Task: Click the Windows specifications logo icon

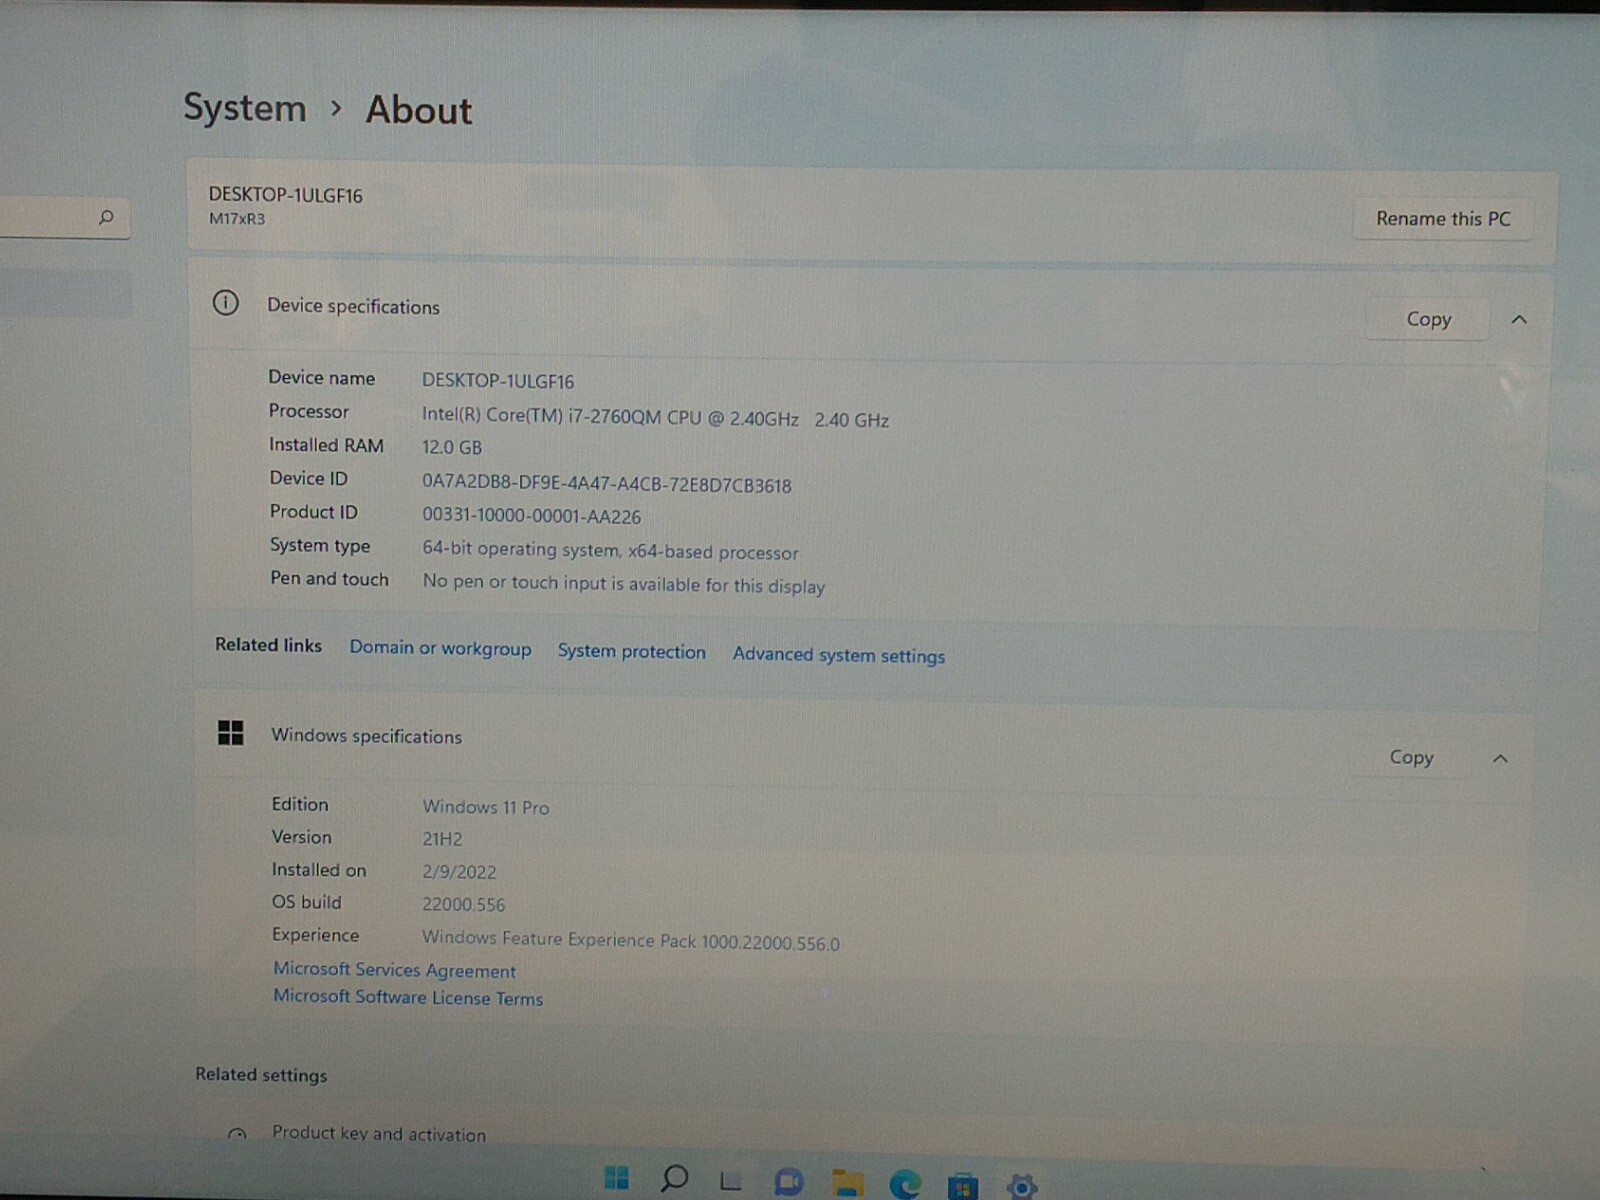Action: coord(231,733)
